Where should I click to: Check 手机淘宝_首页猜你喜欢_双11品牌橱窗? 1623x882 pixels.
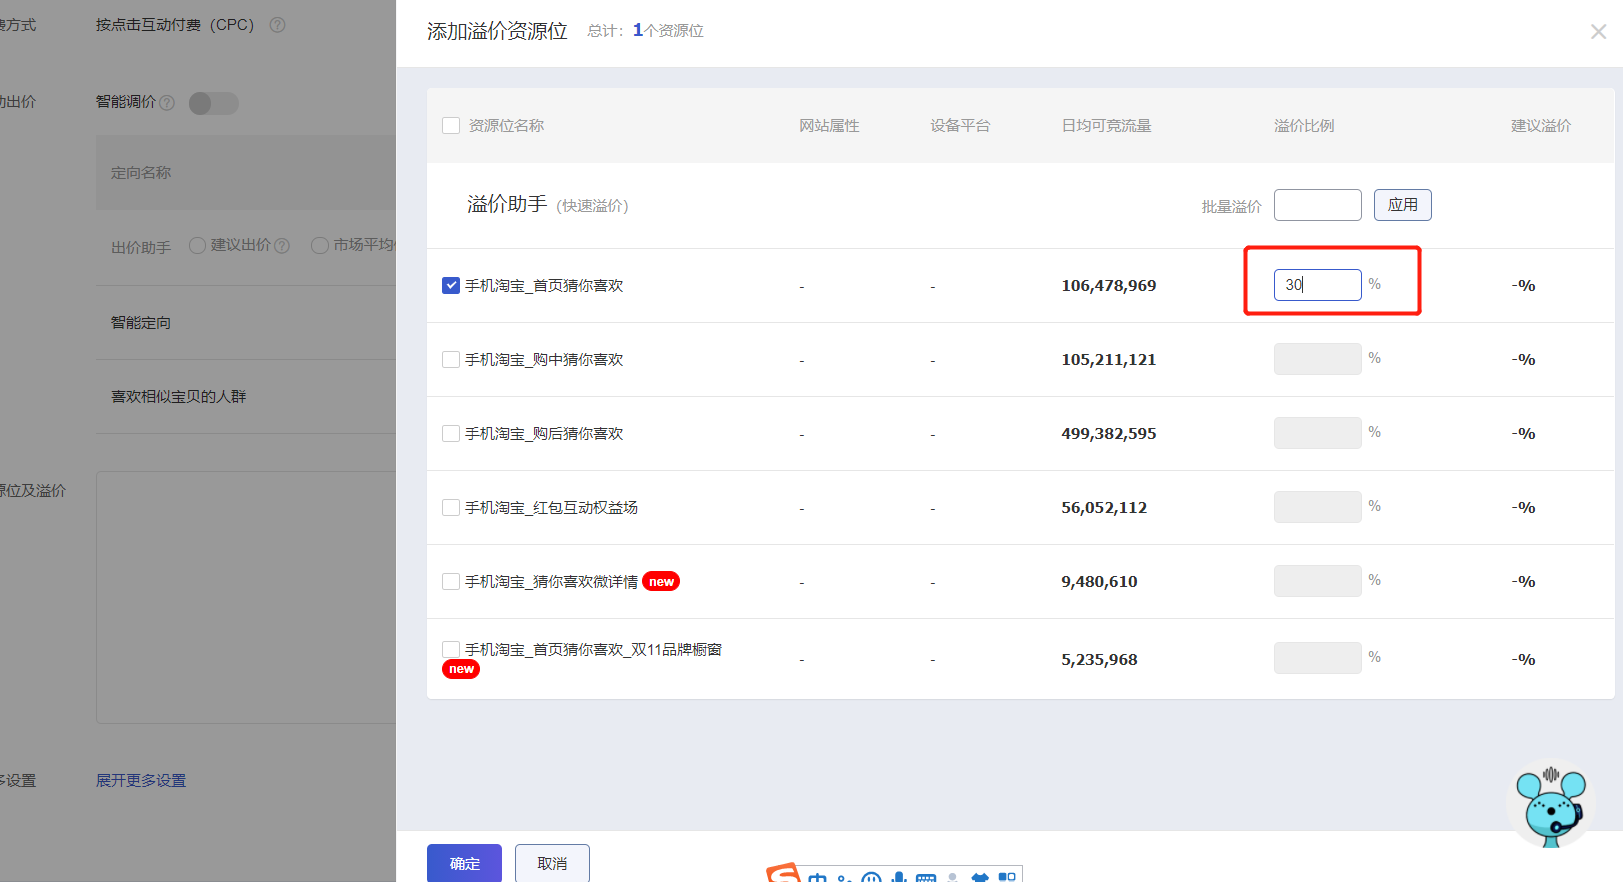(x=451, y=650)
